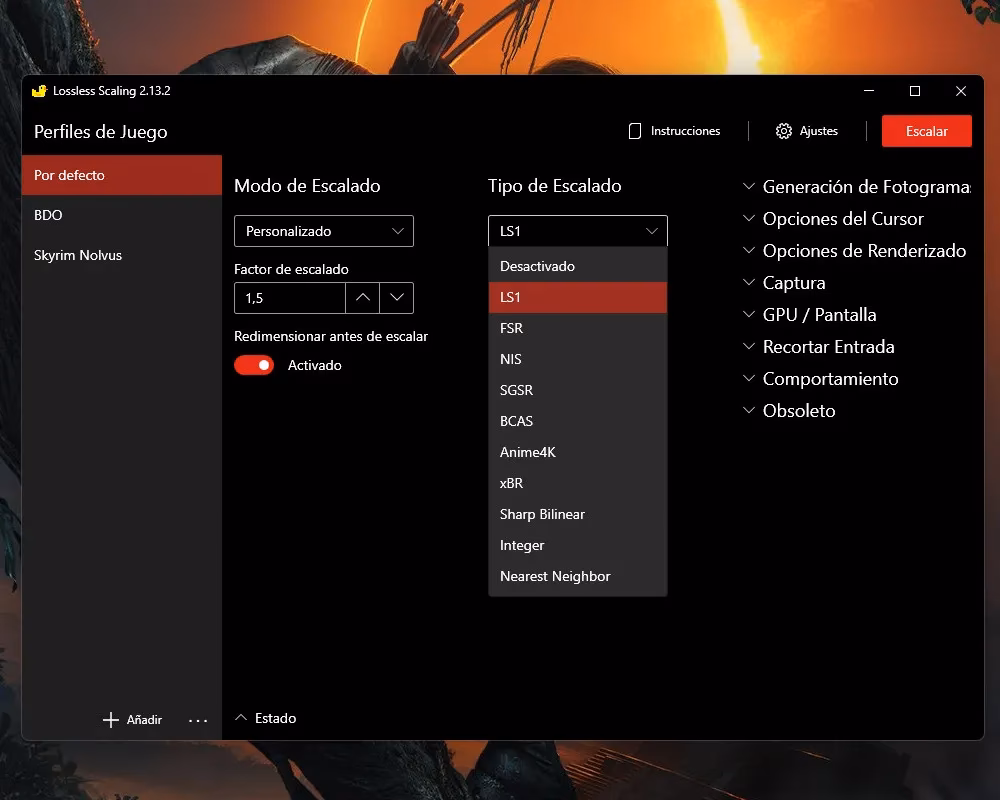This screenshot has width=1000, height=800.
Task: Open Instrucciones from the header
Action: click(x=674, y=131)
